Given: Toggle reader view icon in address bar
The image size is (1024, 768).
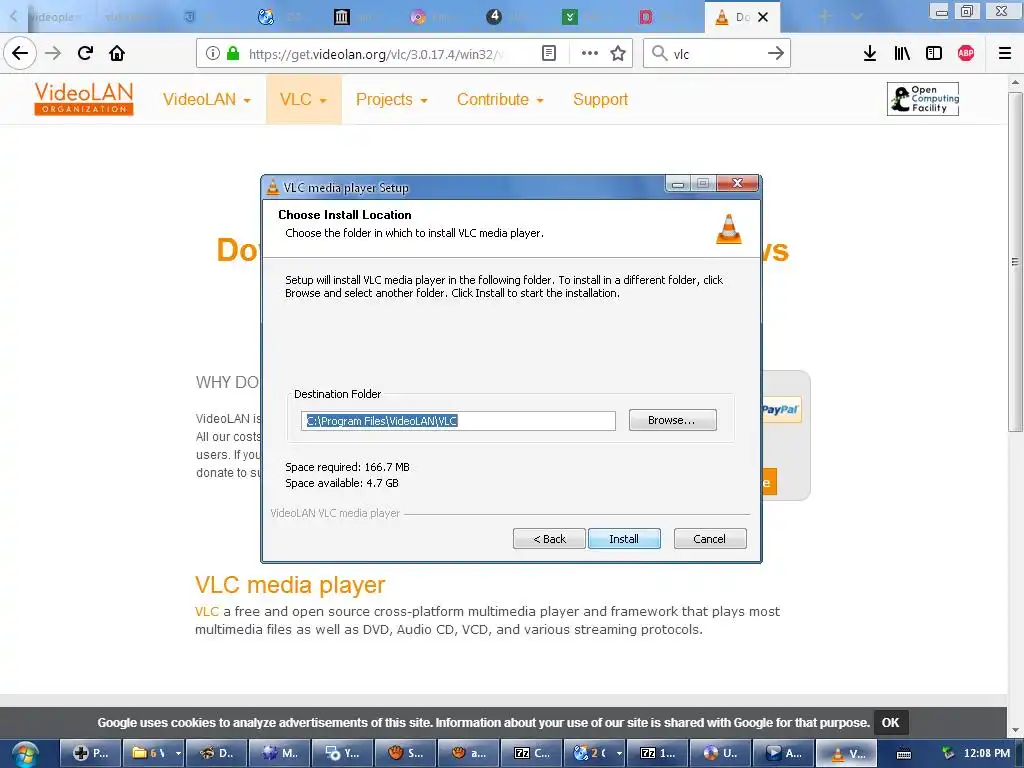Looking at the screenshot, I should (549, 53).
